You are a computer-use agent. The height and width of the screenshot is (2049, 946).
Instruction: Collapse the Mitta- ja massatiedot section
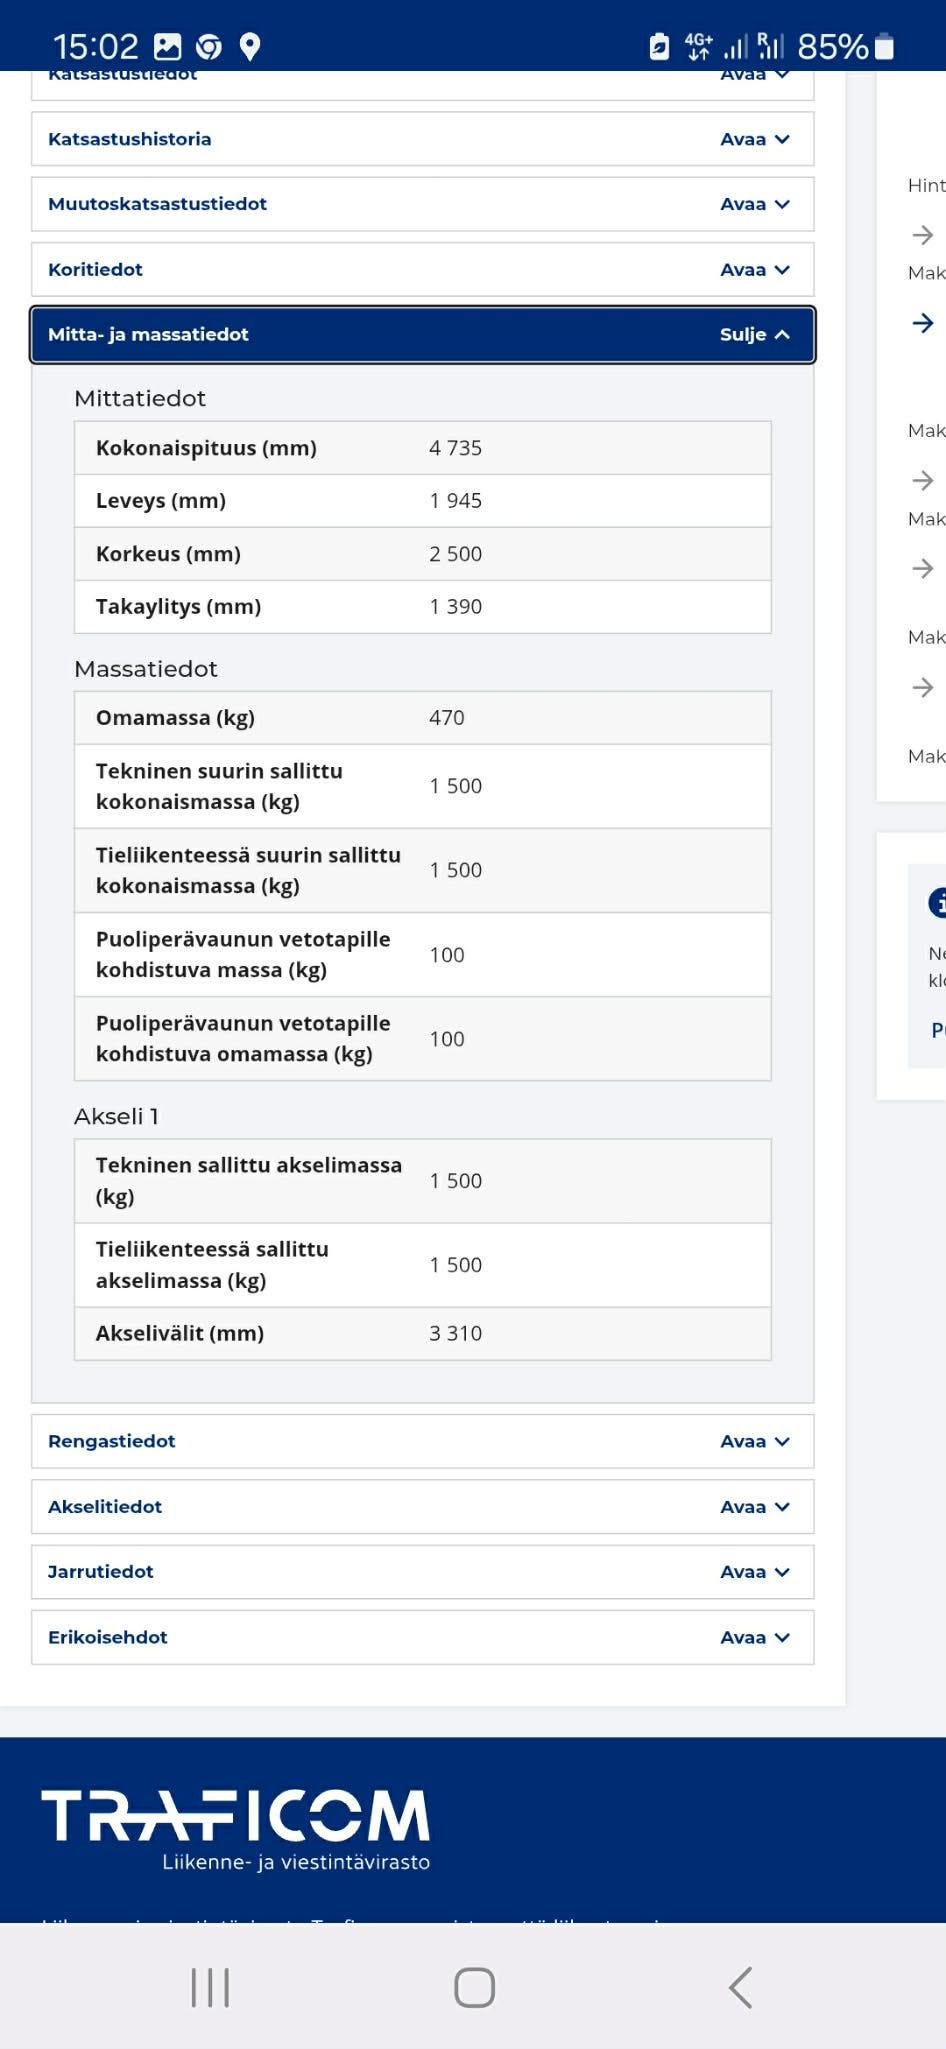(422, 334)
